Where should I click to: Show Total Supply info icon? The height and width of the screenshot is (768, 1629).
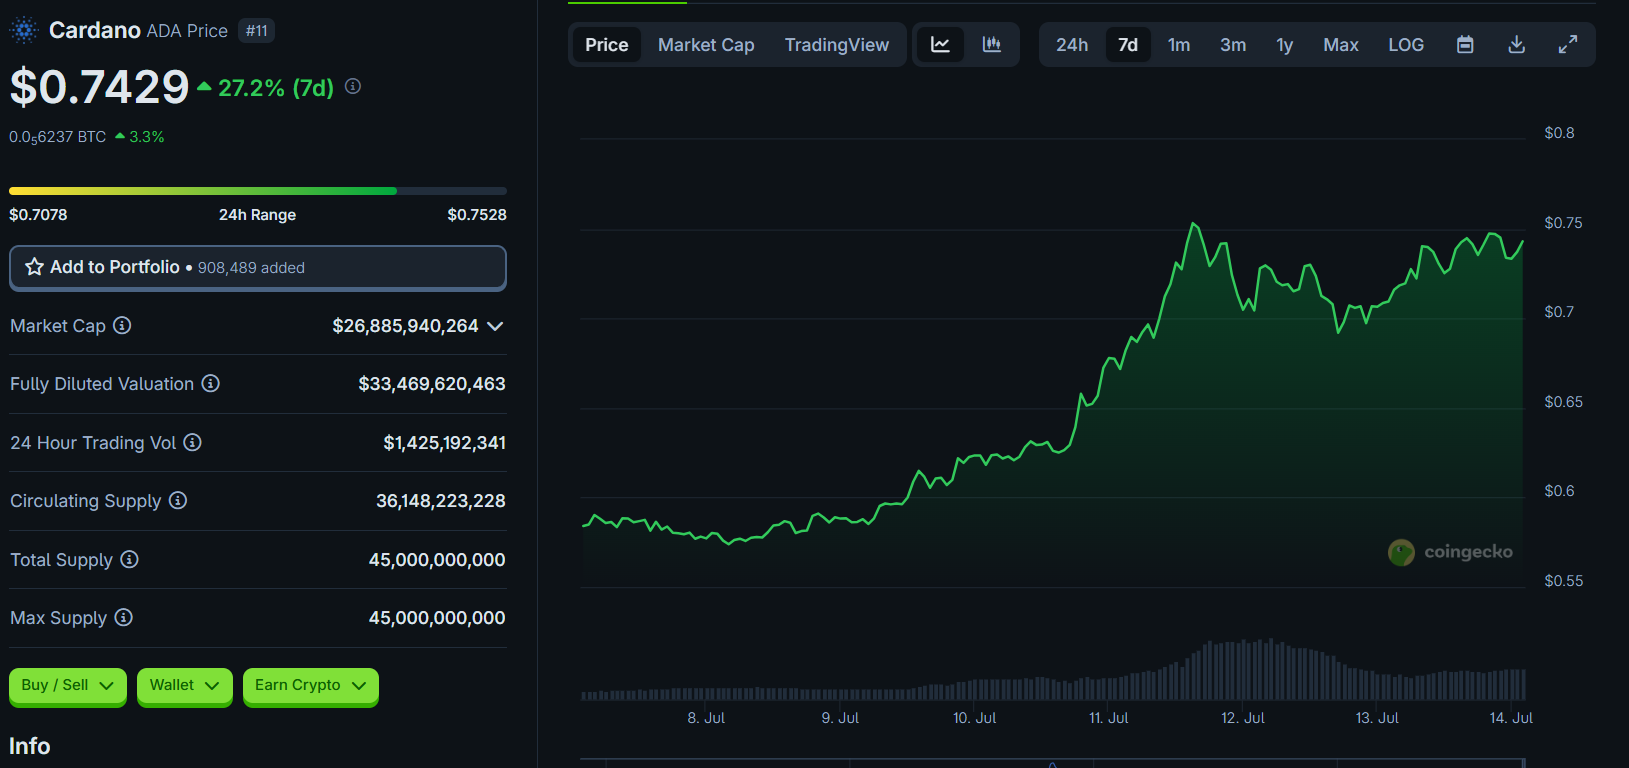[129, 559]
